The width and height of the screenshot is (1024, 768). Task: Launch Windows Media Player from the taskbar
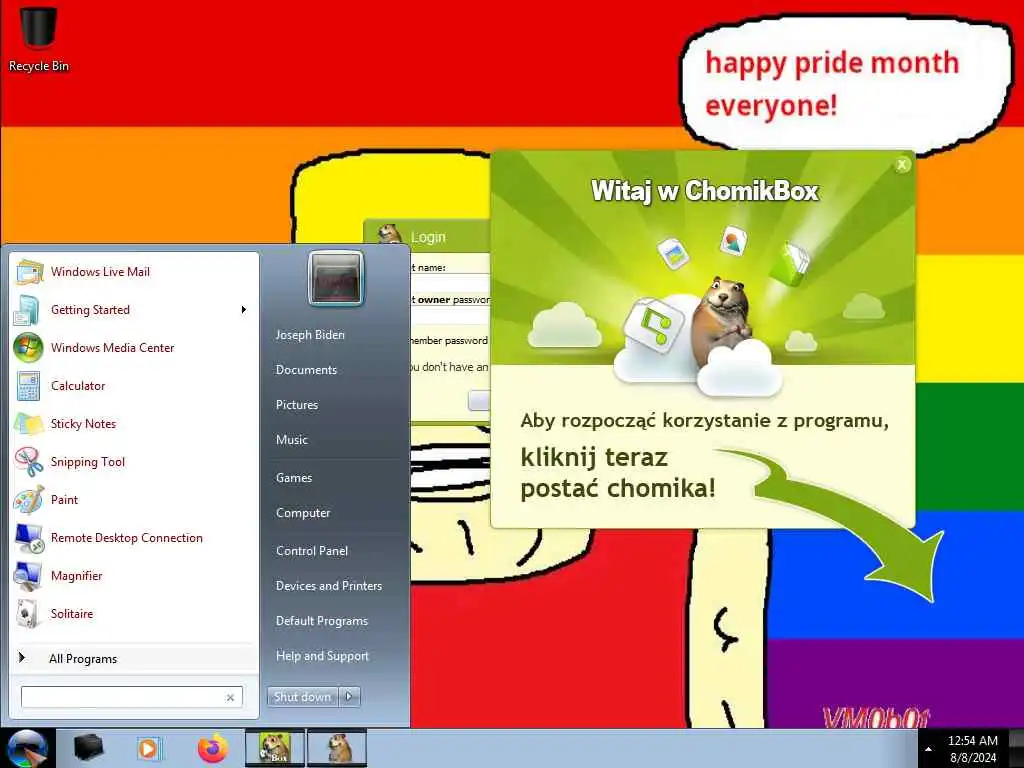[x=149, y=748]
